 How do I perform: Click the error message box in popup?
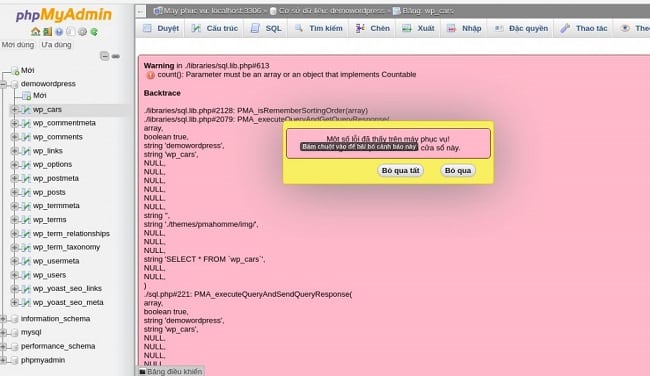tap(388, 143)
